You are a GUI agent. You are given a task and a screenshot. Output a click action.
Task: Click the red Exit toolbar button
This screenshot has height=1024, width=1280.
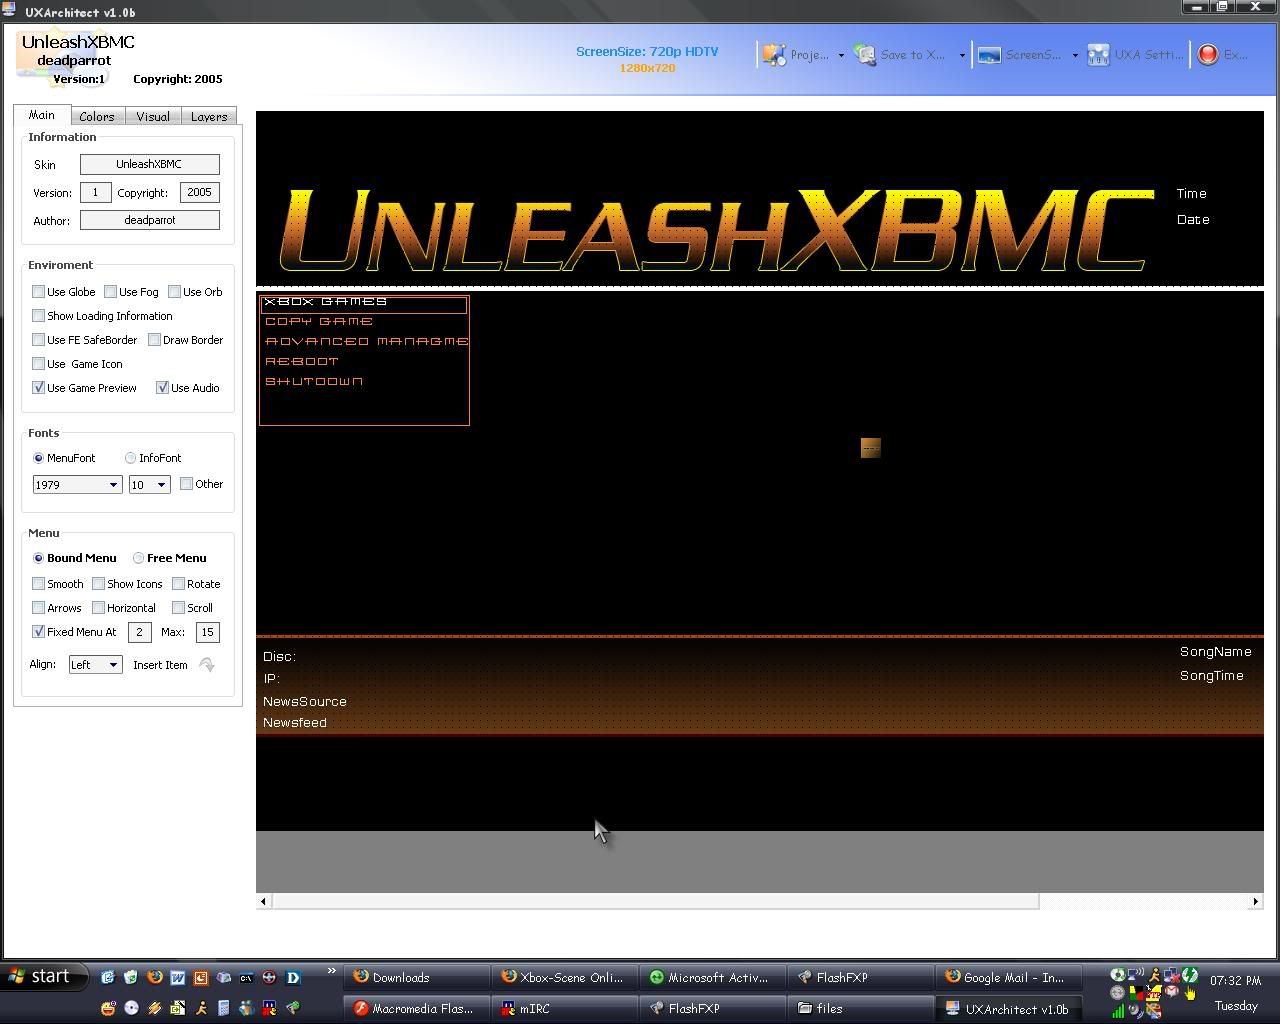[x=1209, y=55]
